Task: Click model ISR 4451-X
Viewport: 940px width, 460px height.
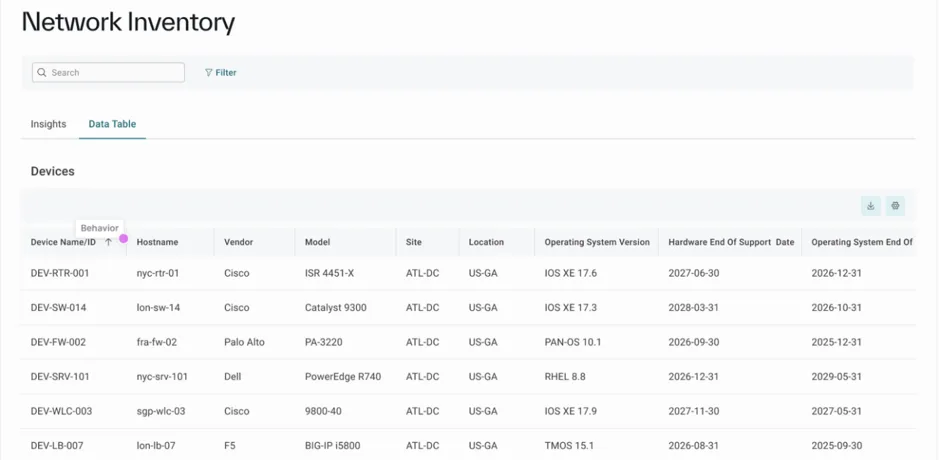Action: (330, 273)
